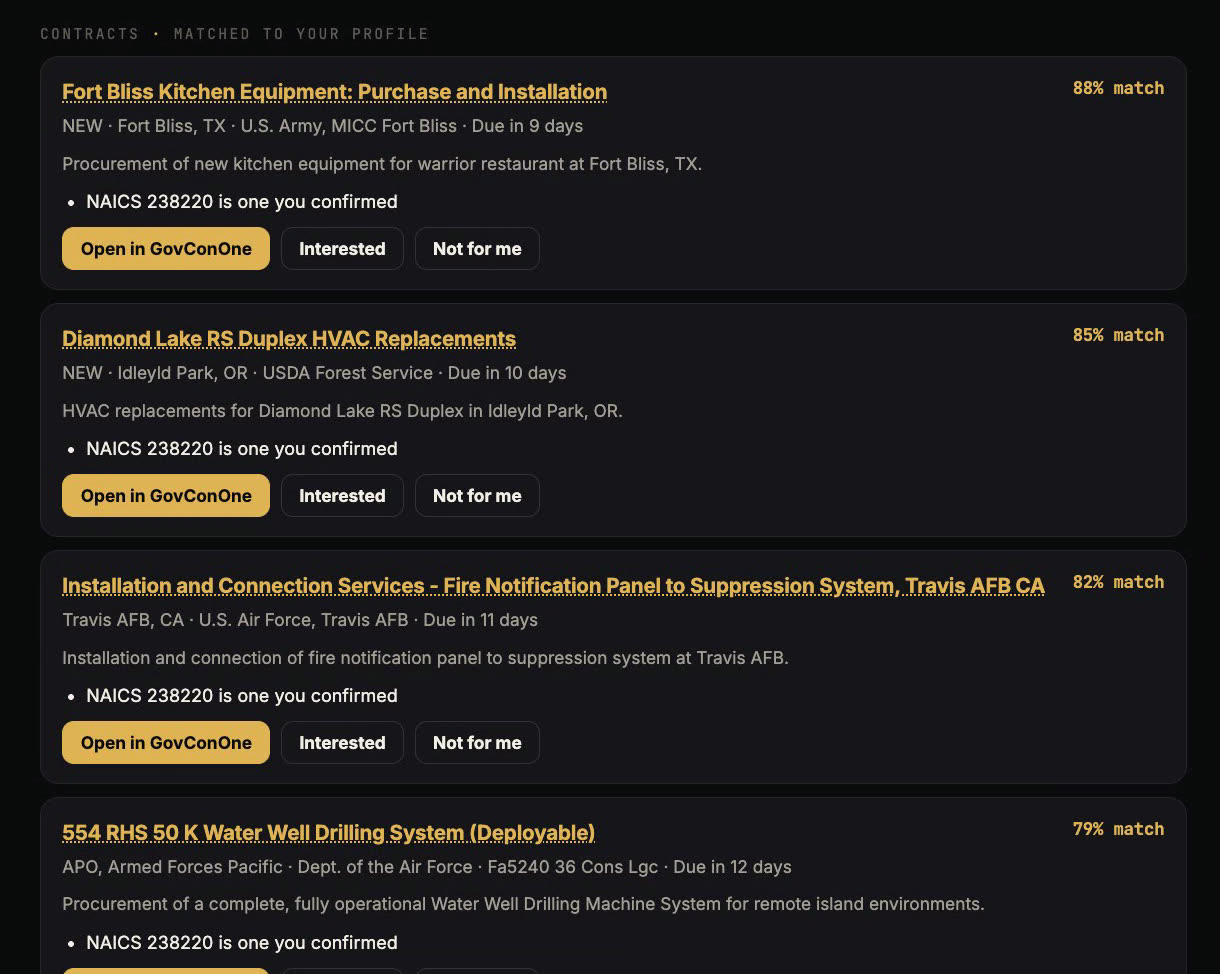Open the Travis AFB Fire Notification Panel contract link

pyautogui.click(x=553, y=586)
